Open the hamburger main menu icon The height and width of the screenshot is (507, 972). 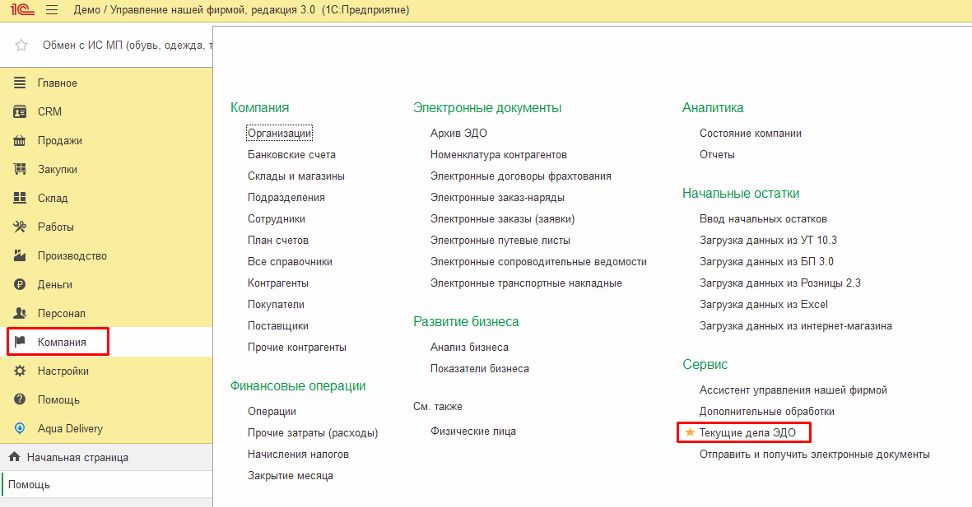(52, 10)
